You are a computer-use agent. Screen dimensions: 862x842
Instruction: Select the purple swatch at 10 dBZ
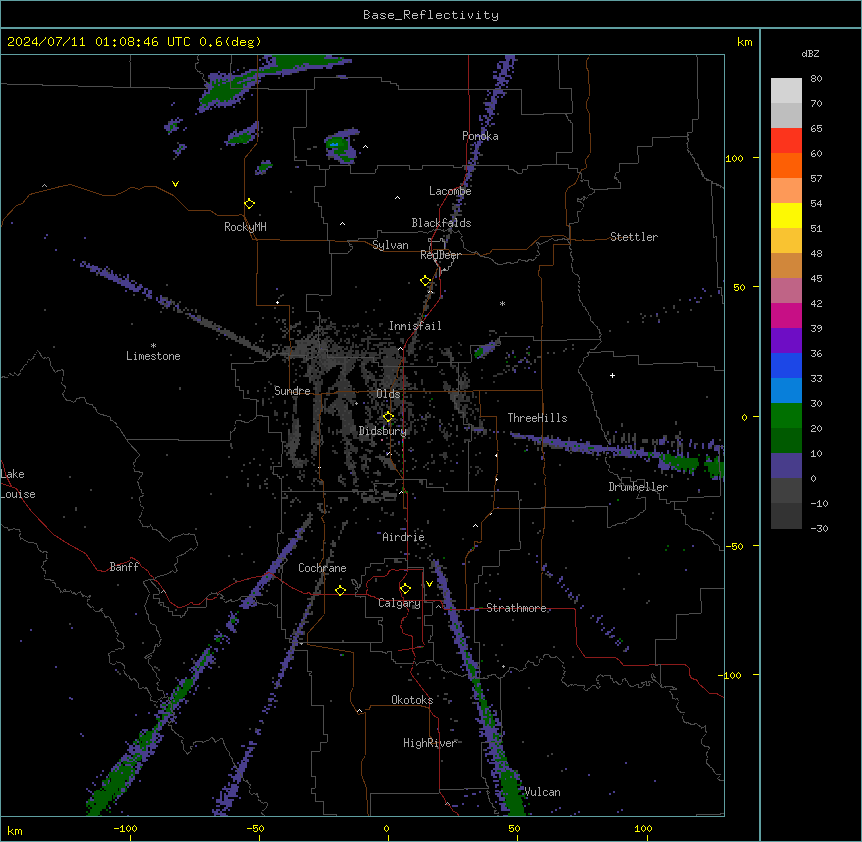coord(786,466)
